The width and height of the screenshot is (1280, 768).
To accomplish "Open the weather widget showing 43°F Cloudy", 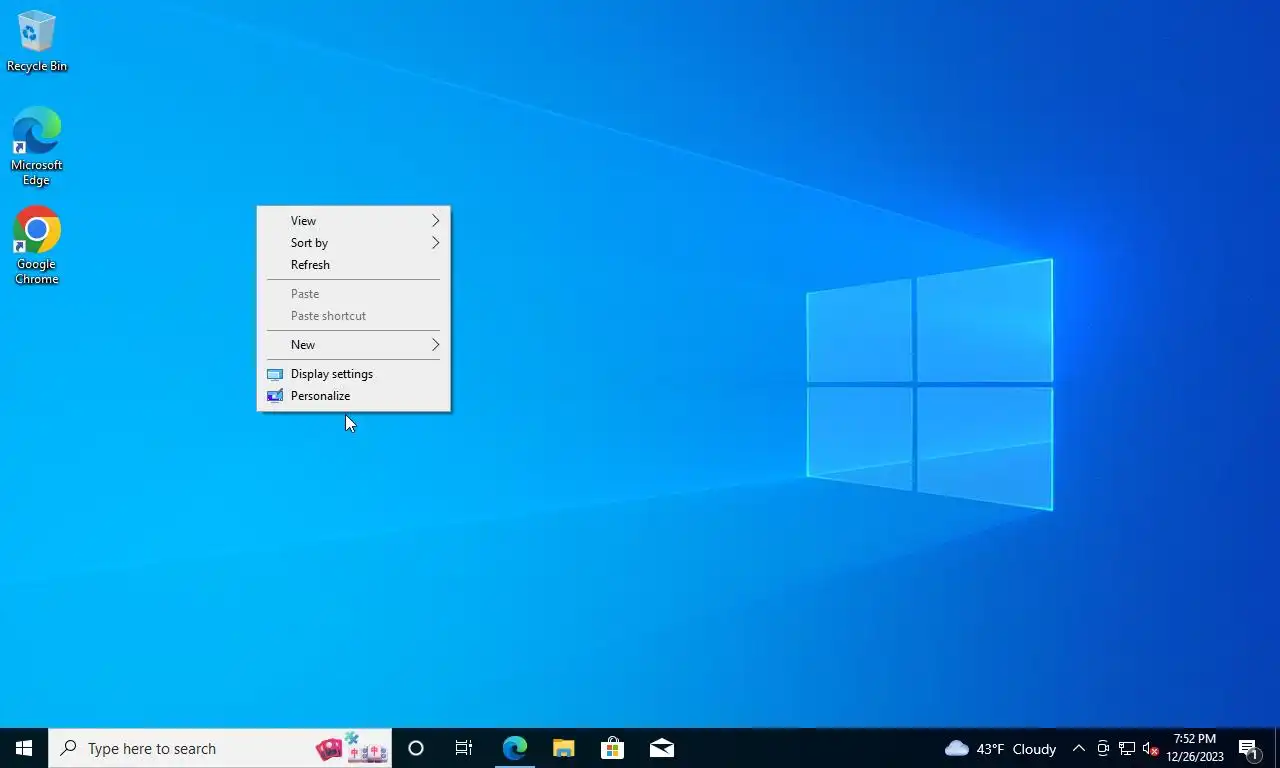I will 1000,748.
